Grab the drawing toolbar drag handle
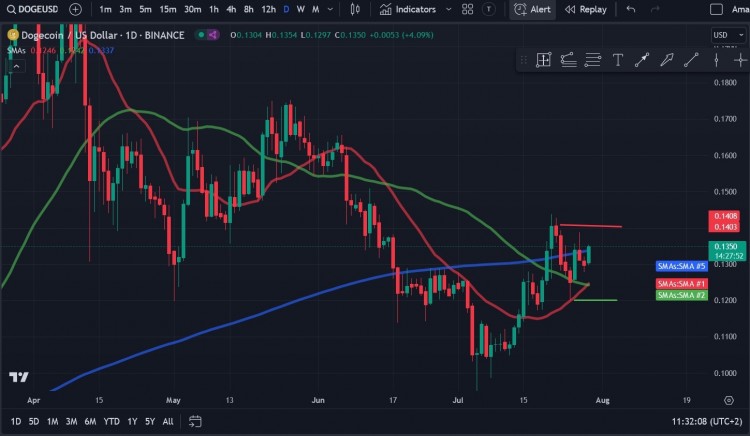This screenshot has width=750, height=436. 524,60
